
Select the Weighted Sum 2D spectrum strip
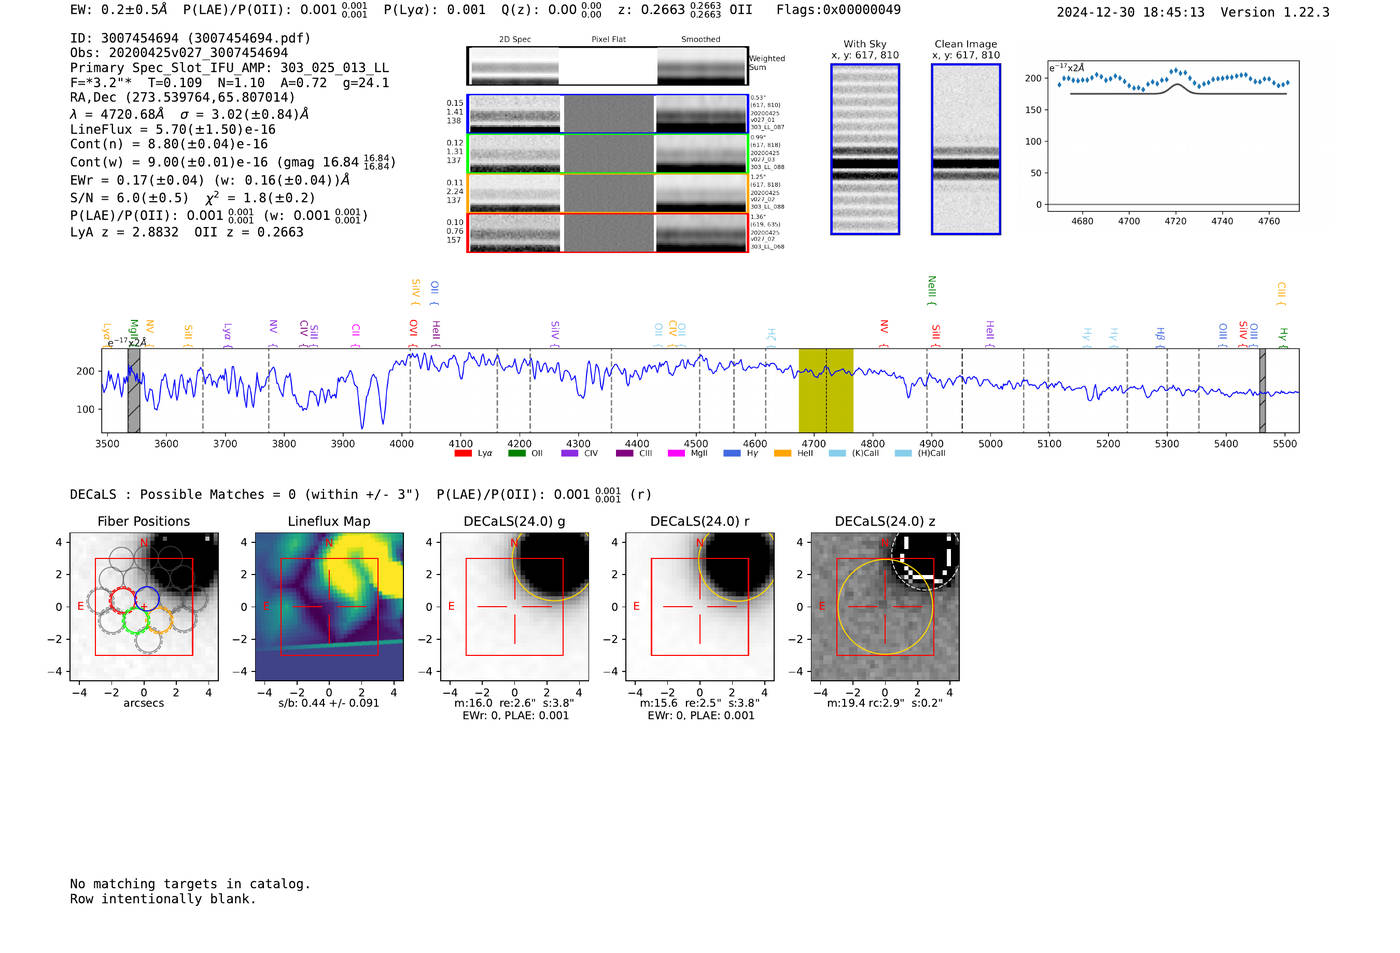(607, 66)
